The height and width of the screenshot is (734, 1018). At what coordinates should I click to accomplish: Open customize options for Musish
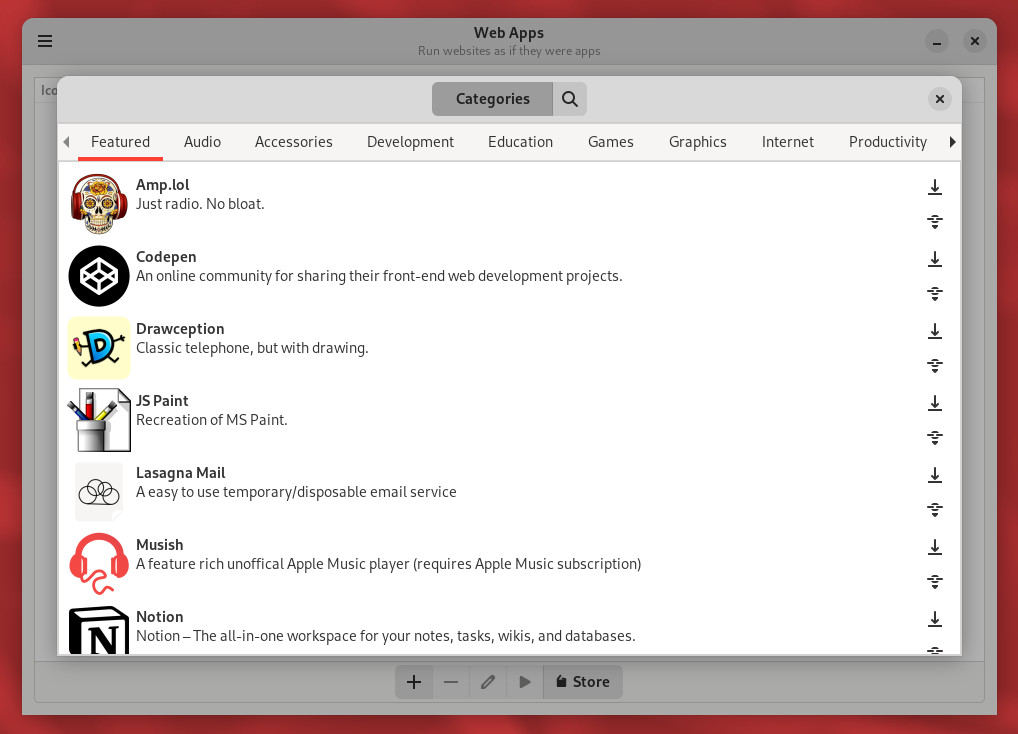point(934,582)
